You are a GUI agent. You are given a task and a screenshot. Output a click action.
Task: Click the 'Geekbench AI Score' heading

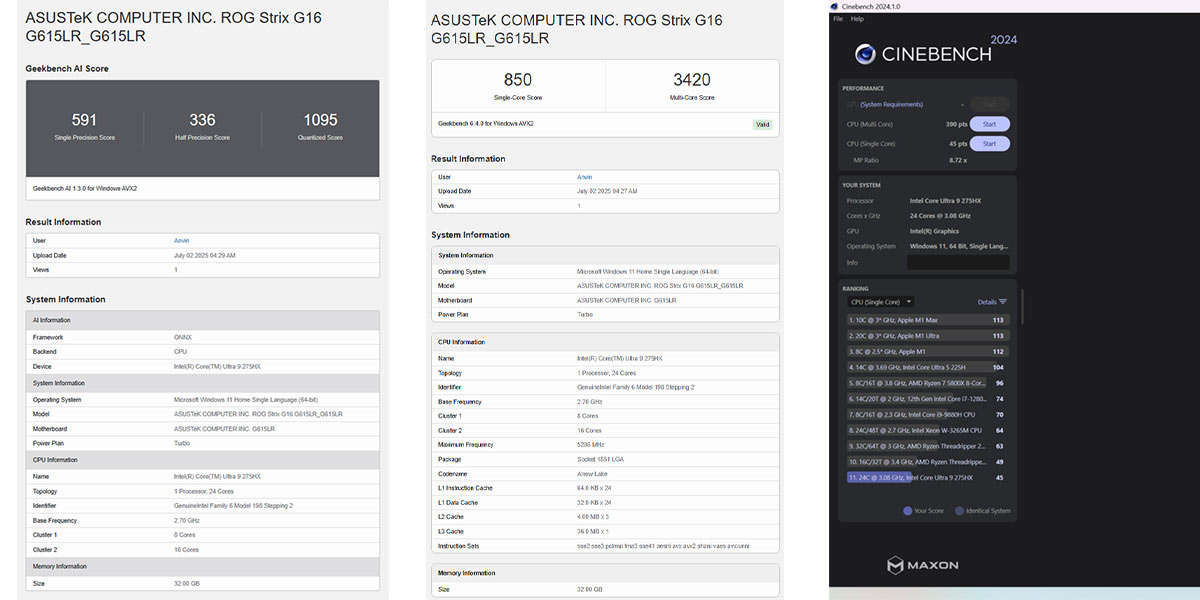(67, 68)
